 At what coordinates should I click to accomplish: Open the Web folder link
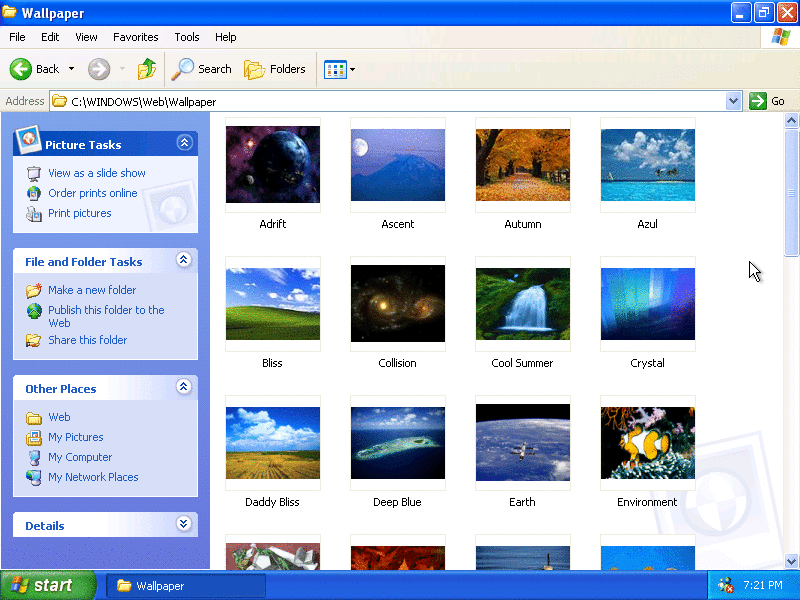point(59,417)
